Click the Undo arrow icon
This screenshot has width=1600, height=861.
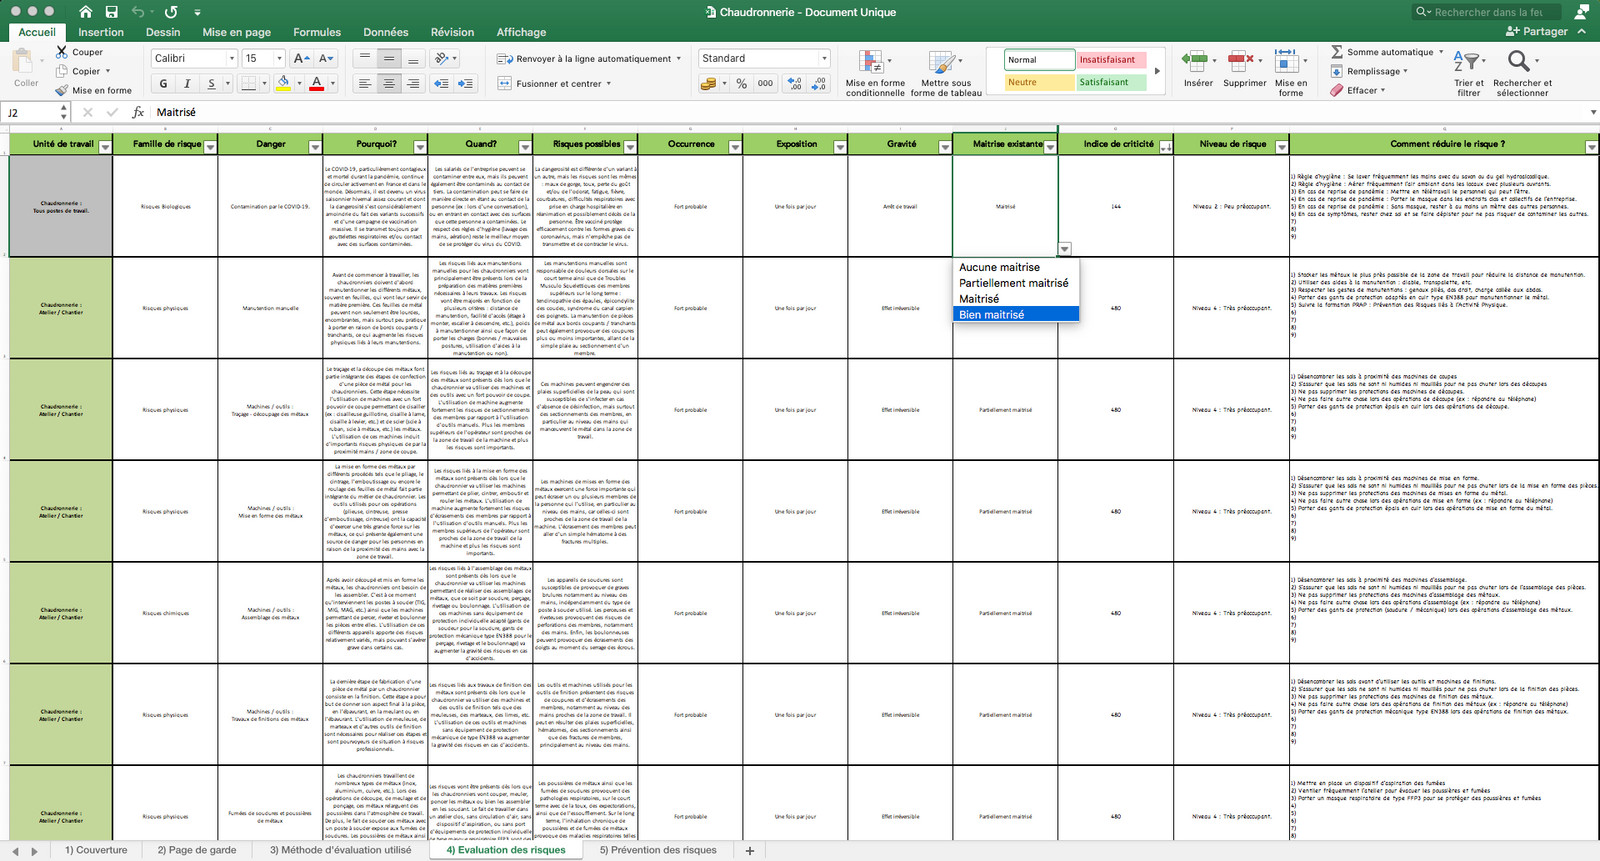pos(138,12)
